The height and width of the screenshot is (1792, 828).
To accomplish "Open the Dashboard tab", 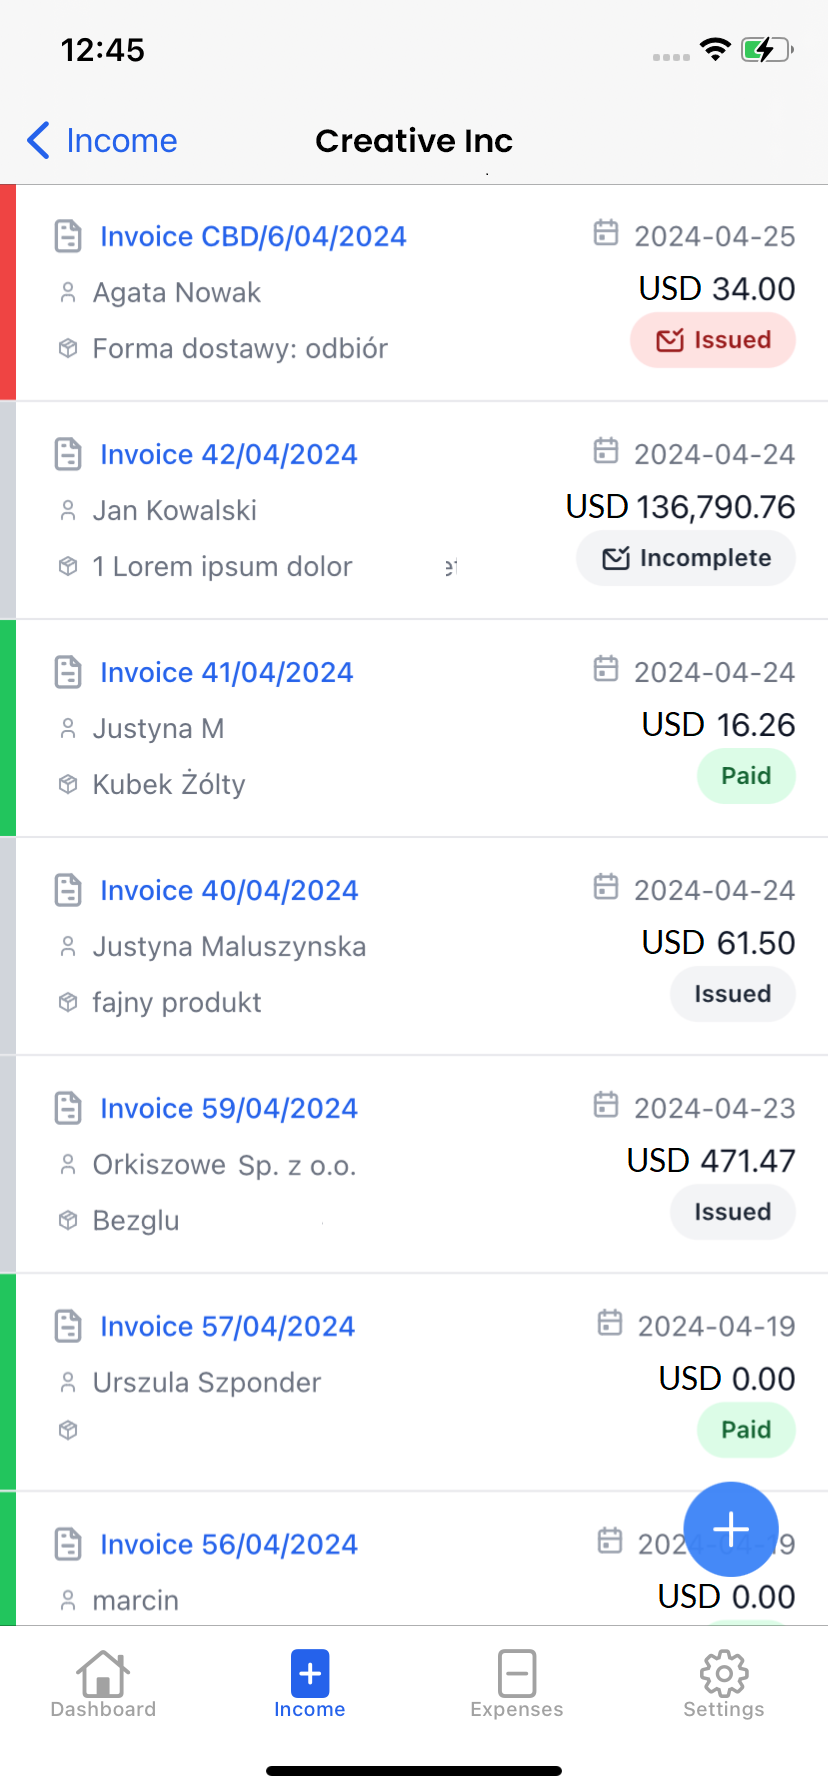I will click(103, 1684).
